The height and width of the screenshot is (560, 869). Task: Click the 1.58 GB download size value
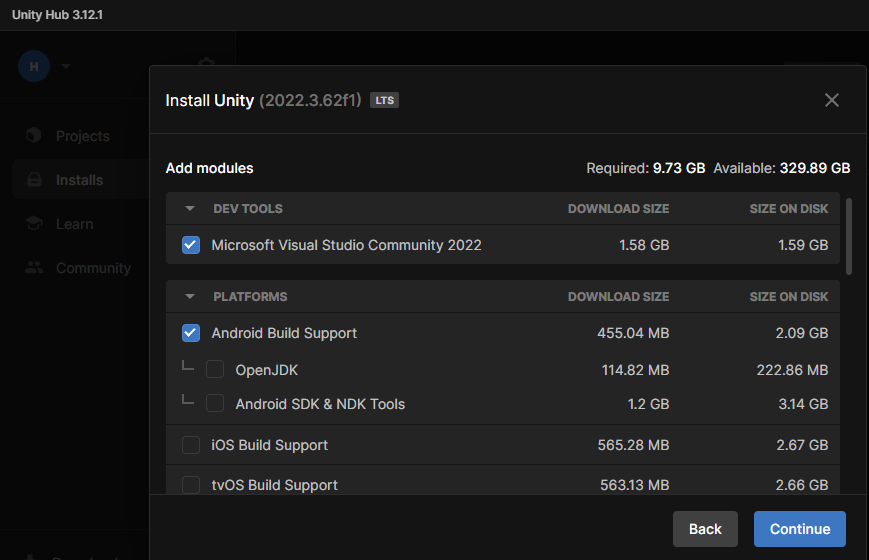tap(644, 245)
